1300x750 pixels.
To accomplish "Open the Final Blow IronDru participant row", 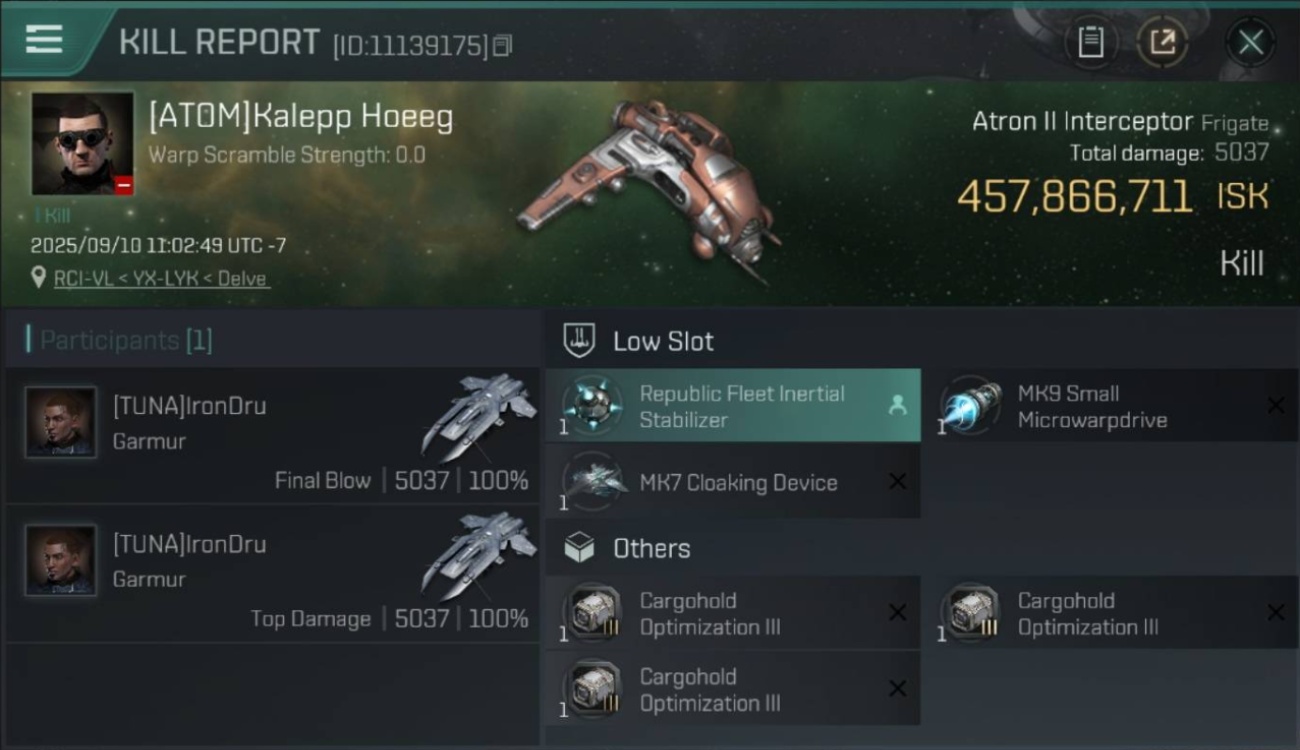I will 272,435.
